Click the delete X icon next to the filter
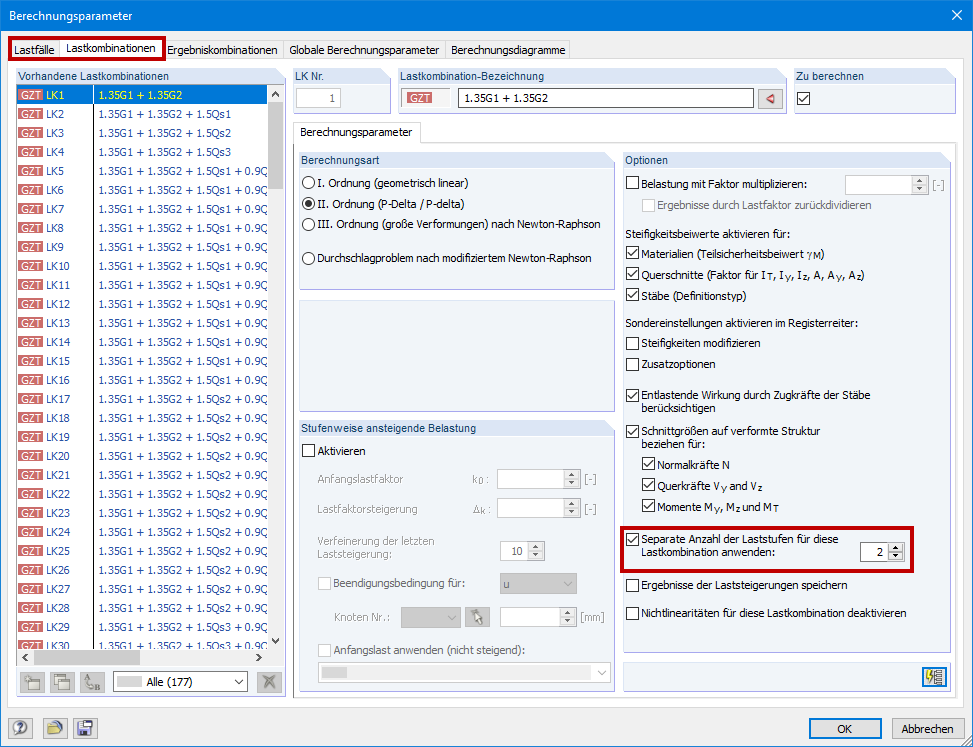 [268, 681]
